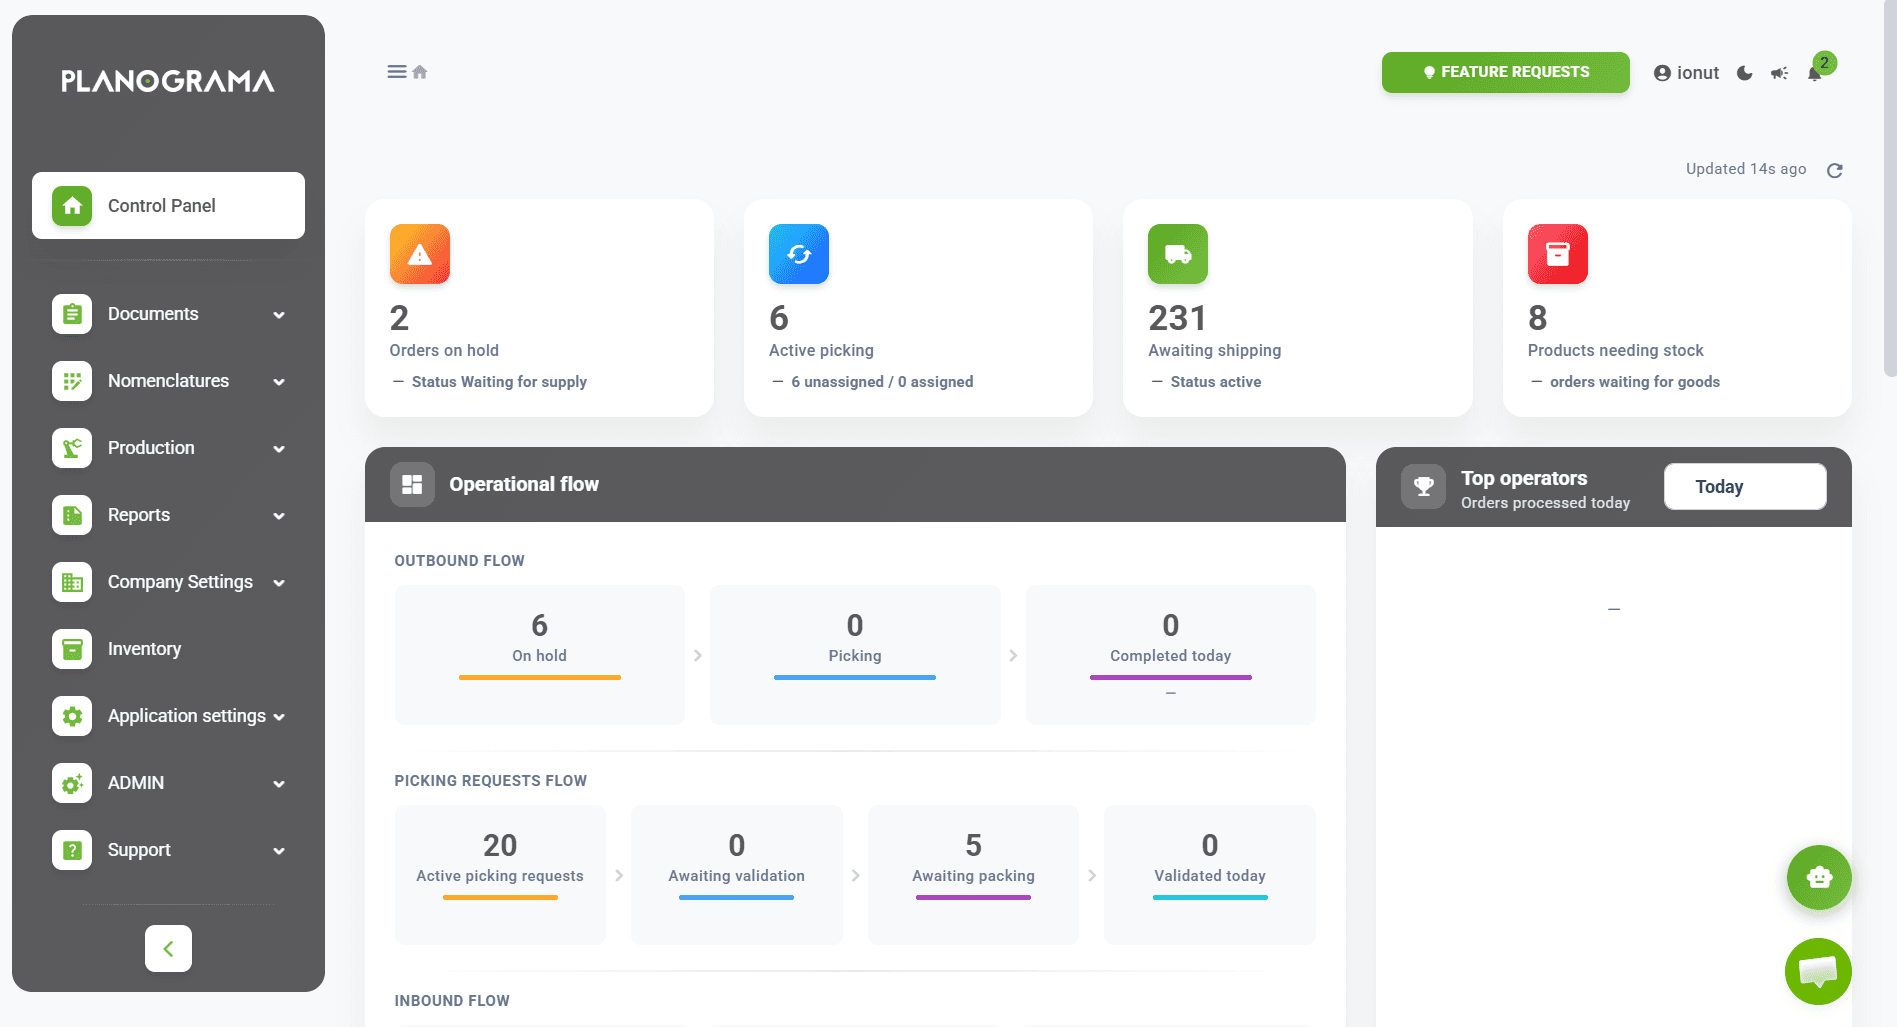Expand the Application settings chevron
This screenshot has width=1897, height=1027.
coord(279,717)
